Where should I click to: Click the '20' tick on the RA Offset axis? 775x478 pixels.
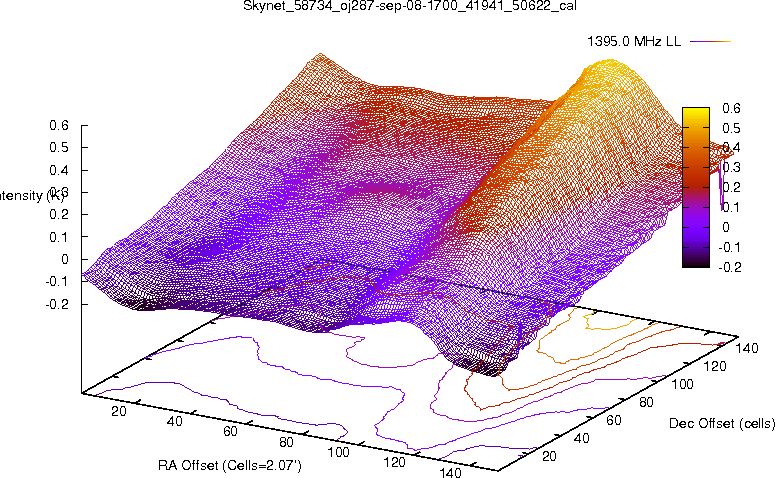point(119,411)
